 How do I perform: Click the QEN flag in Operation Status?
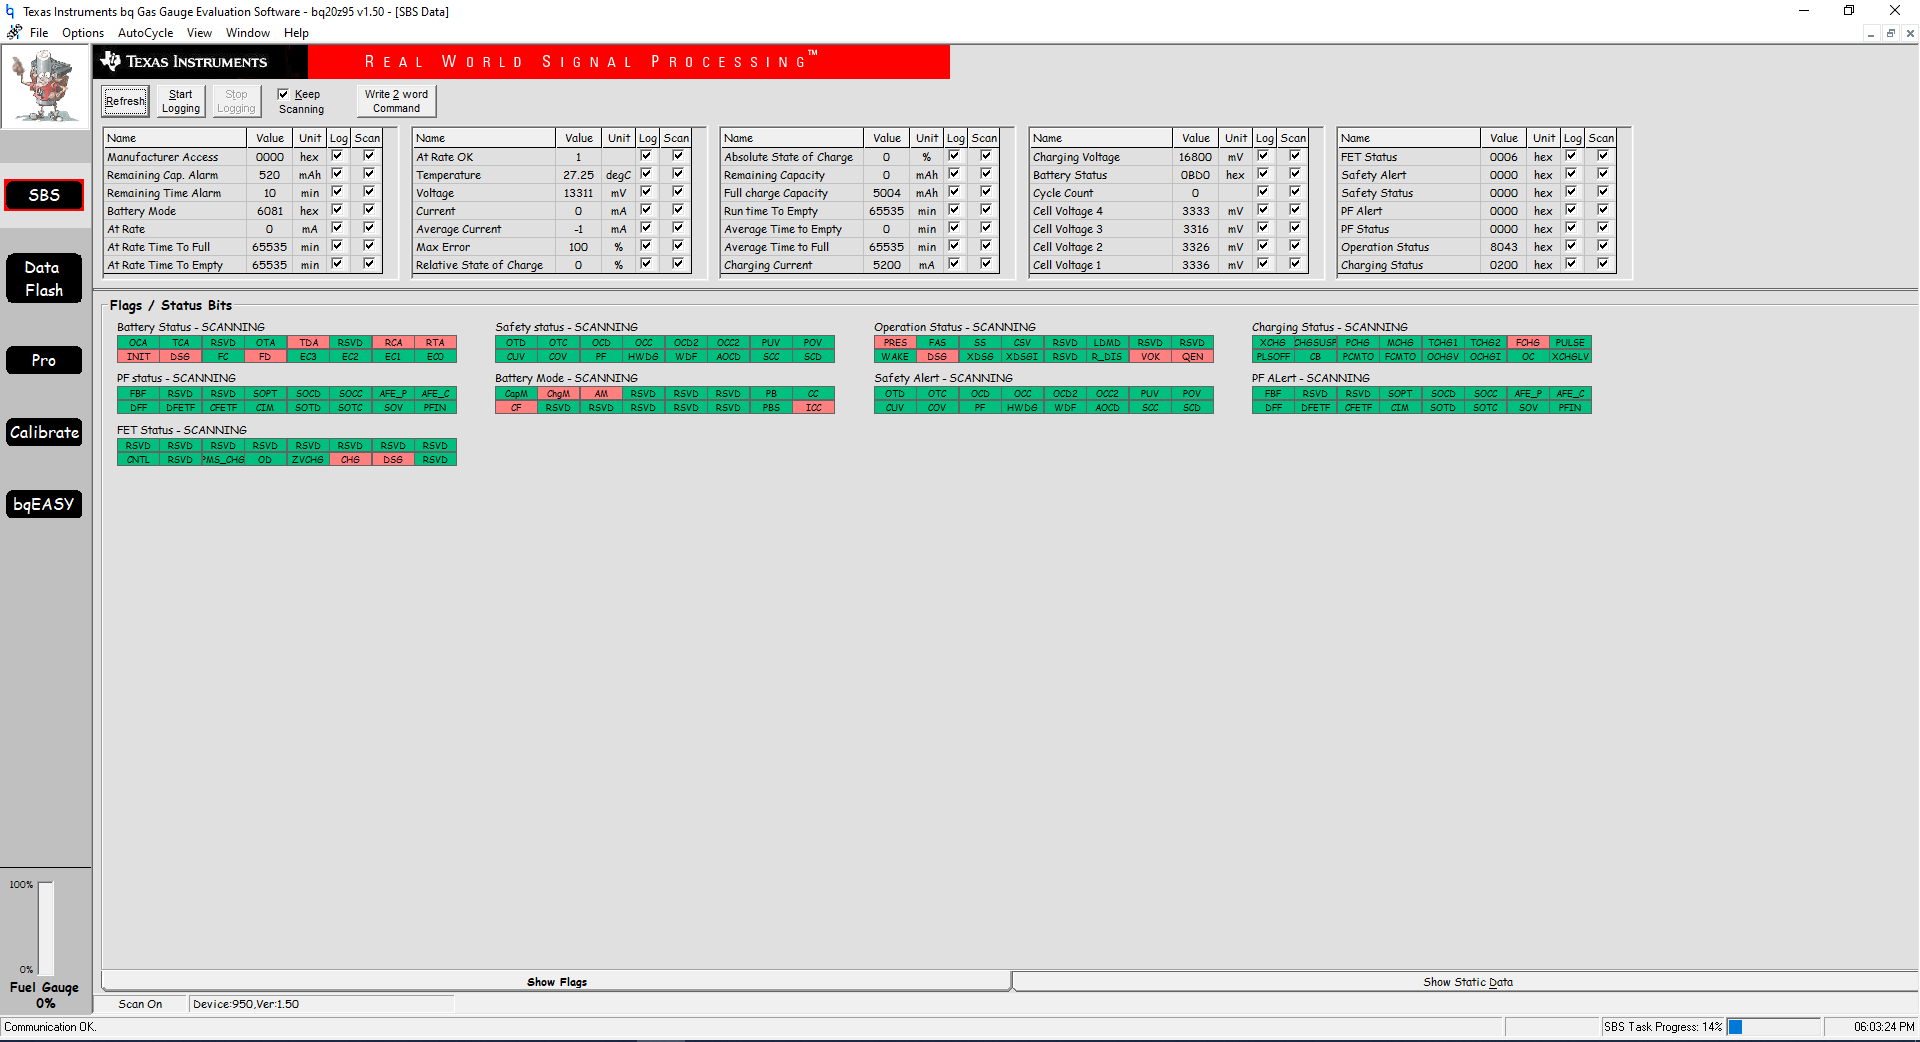1192,356
